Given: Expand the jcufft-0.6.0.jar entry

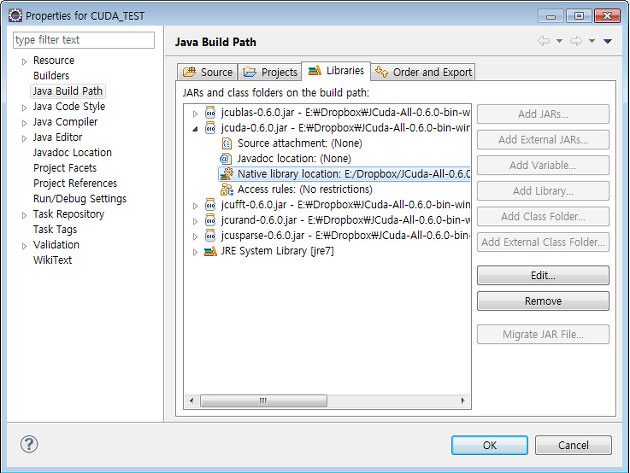Looking at the screenshot, I should pos(195,206).
